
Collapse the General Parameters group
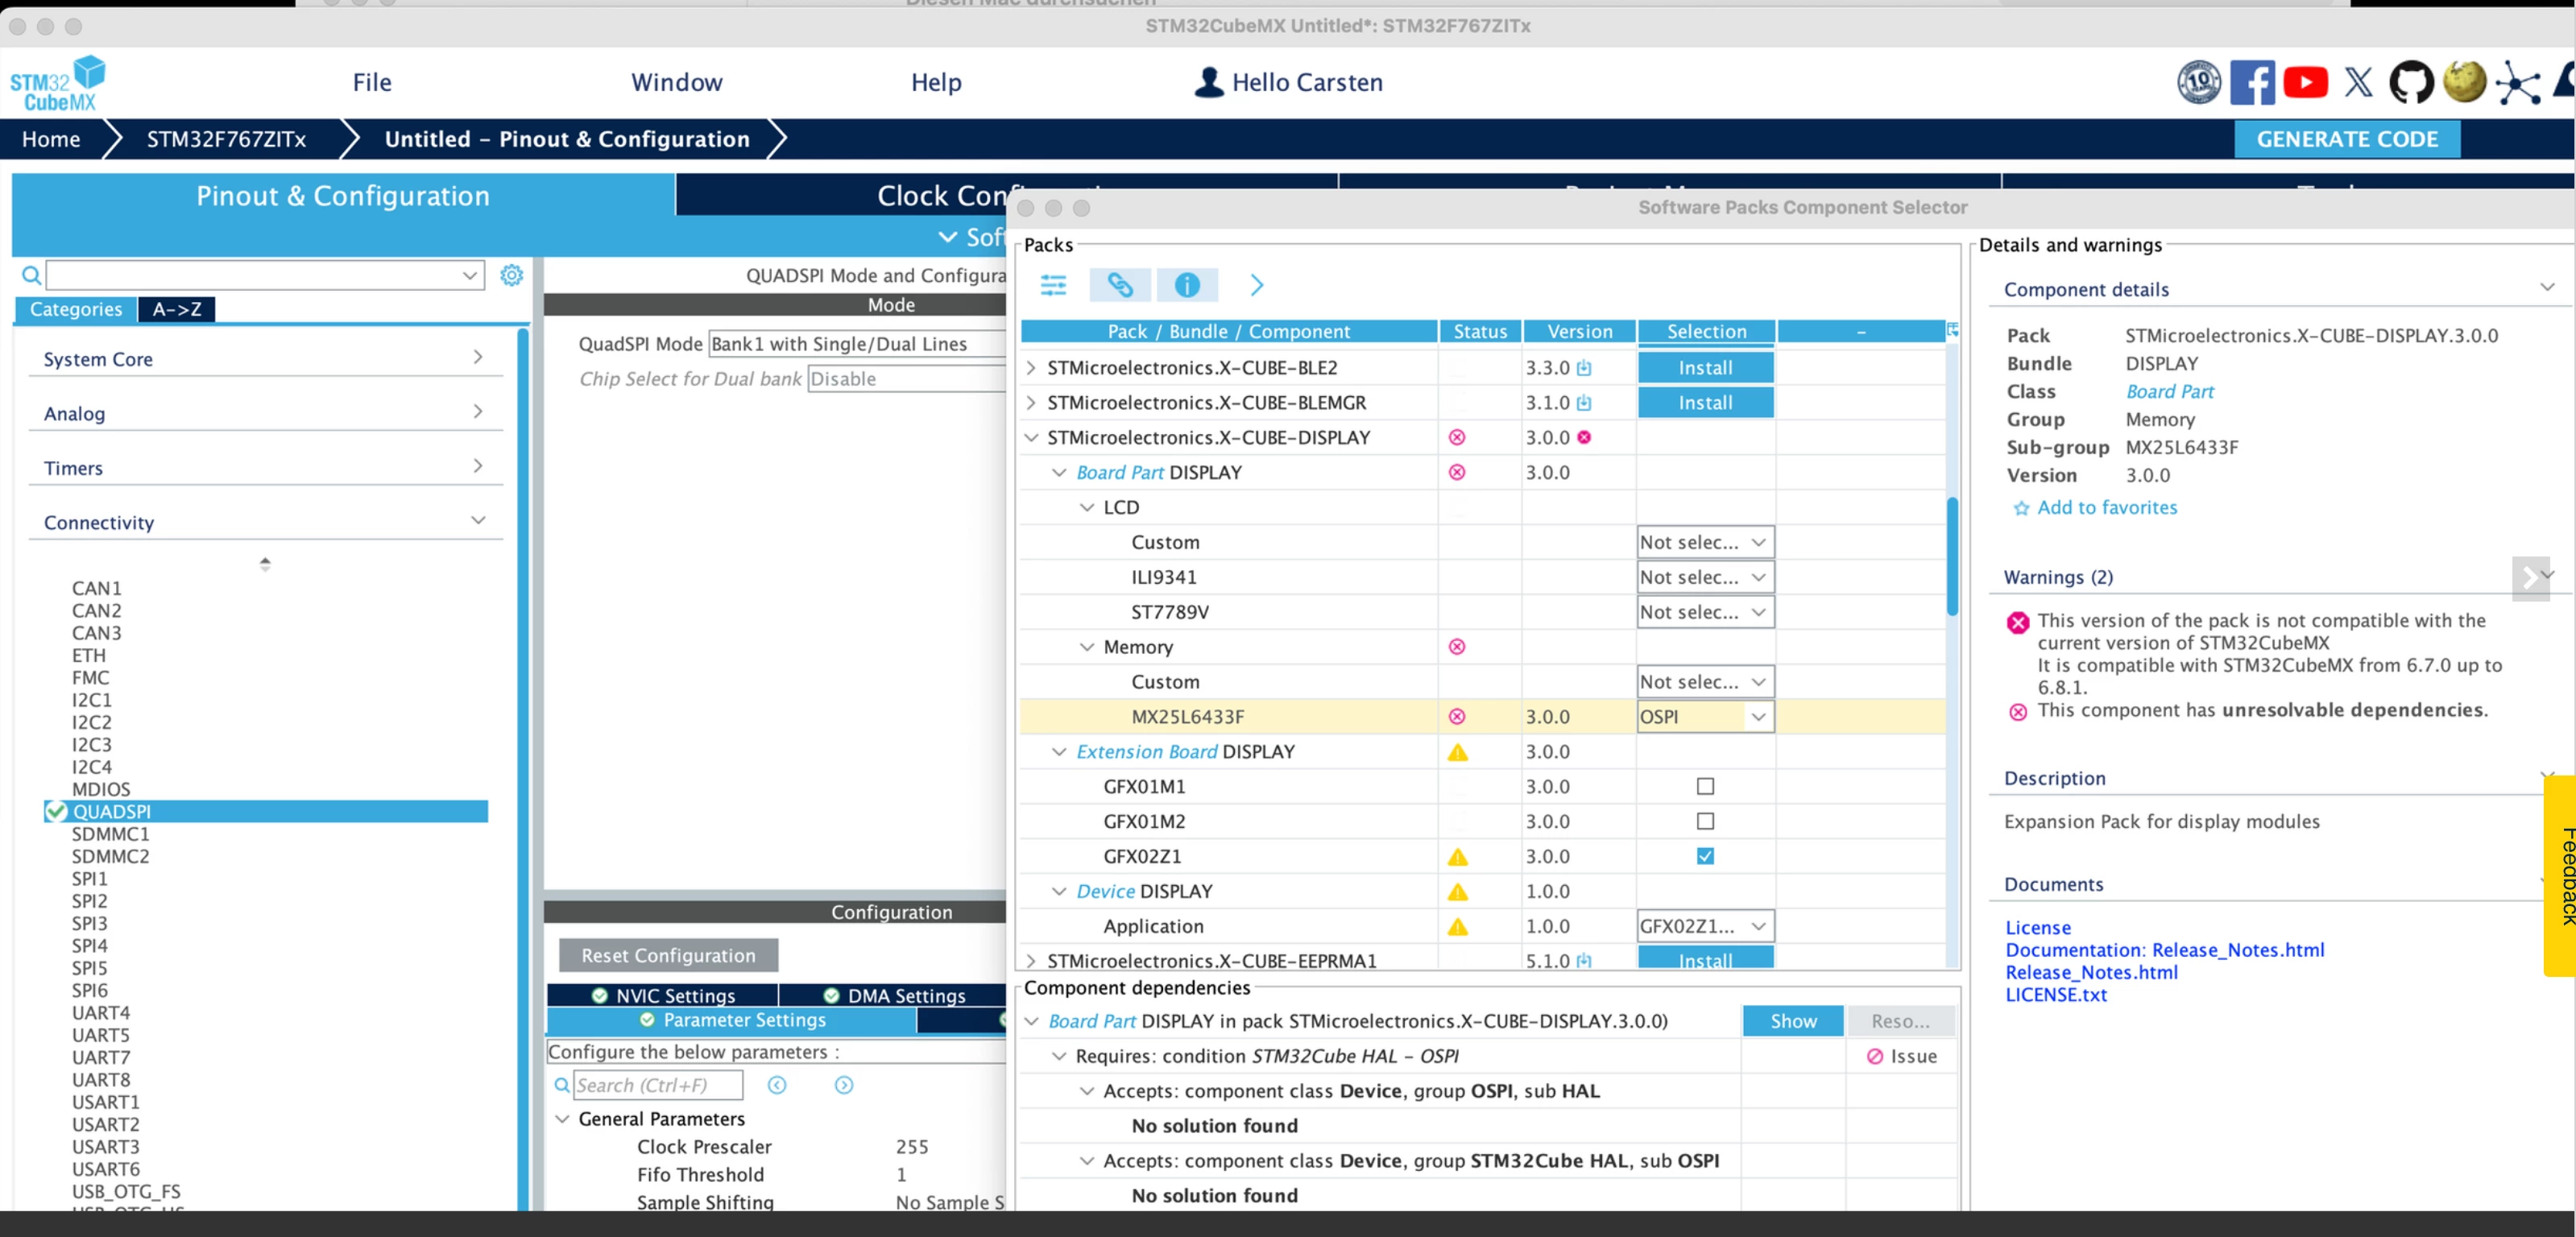pyautogui.click(x=562, y=1119)
